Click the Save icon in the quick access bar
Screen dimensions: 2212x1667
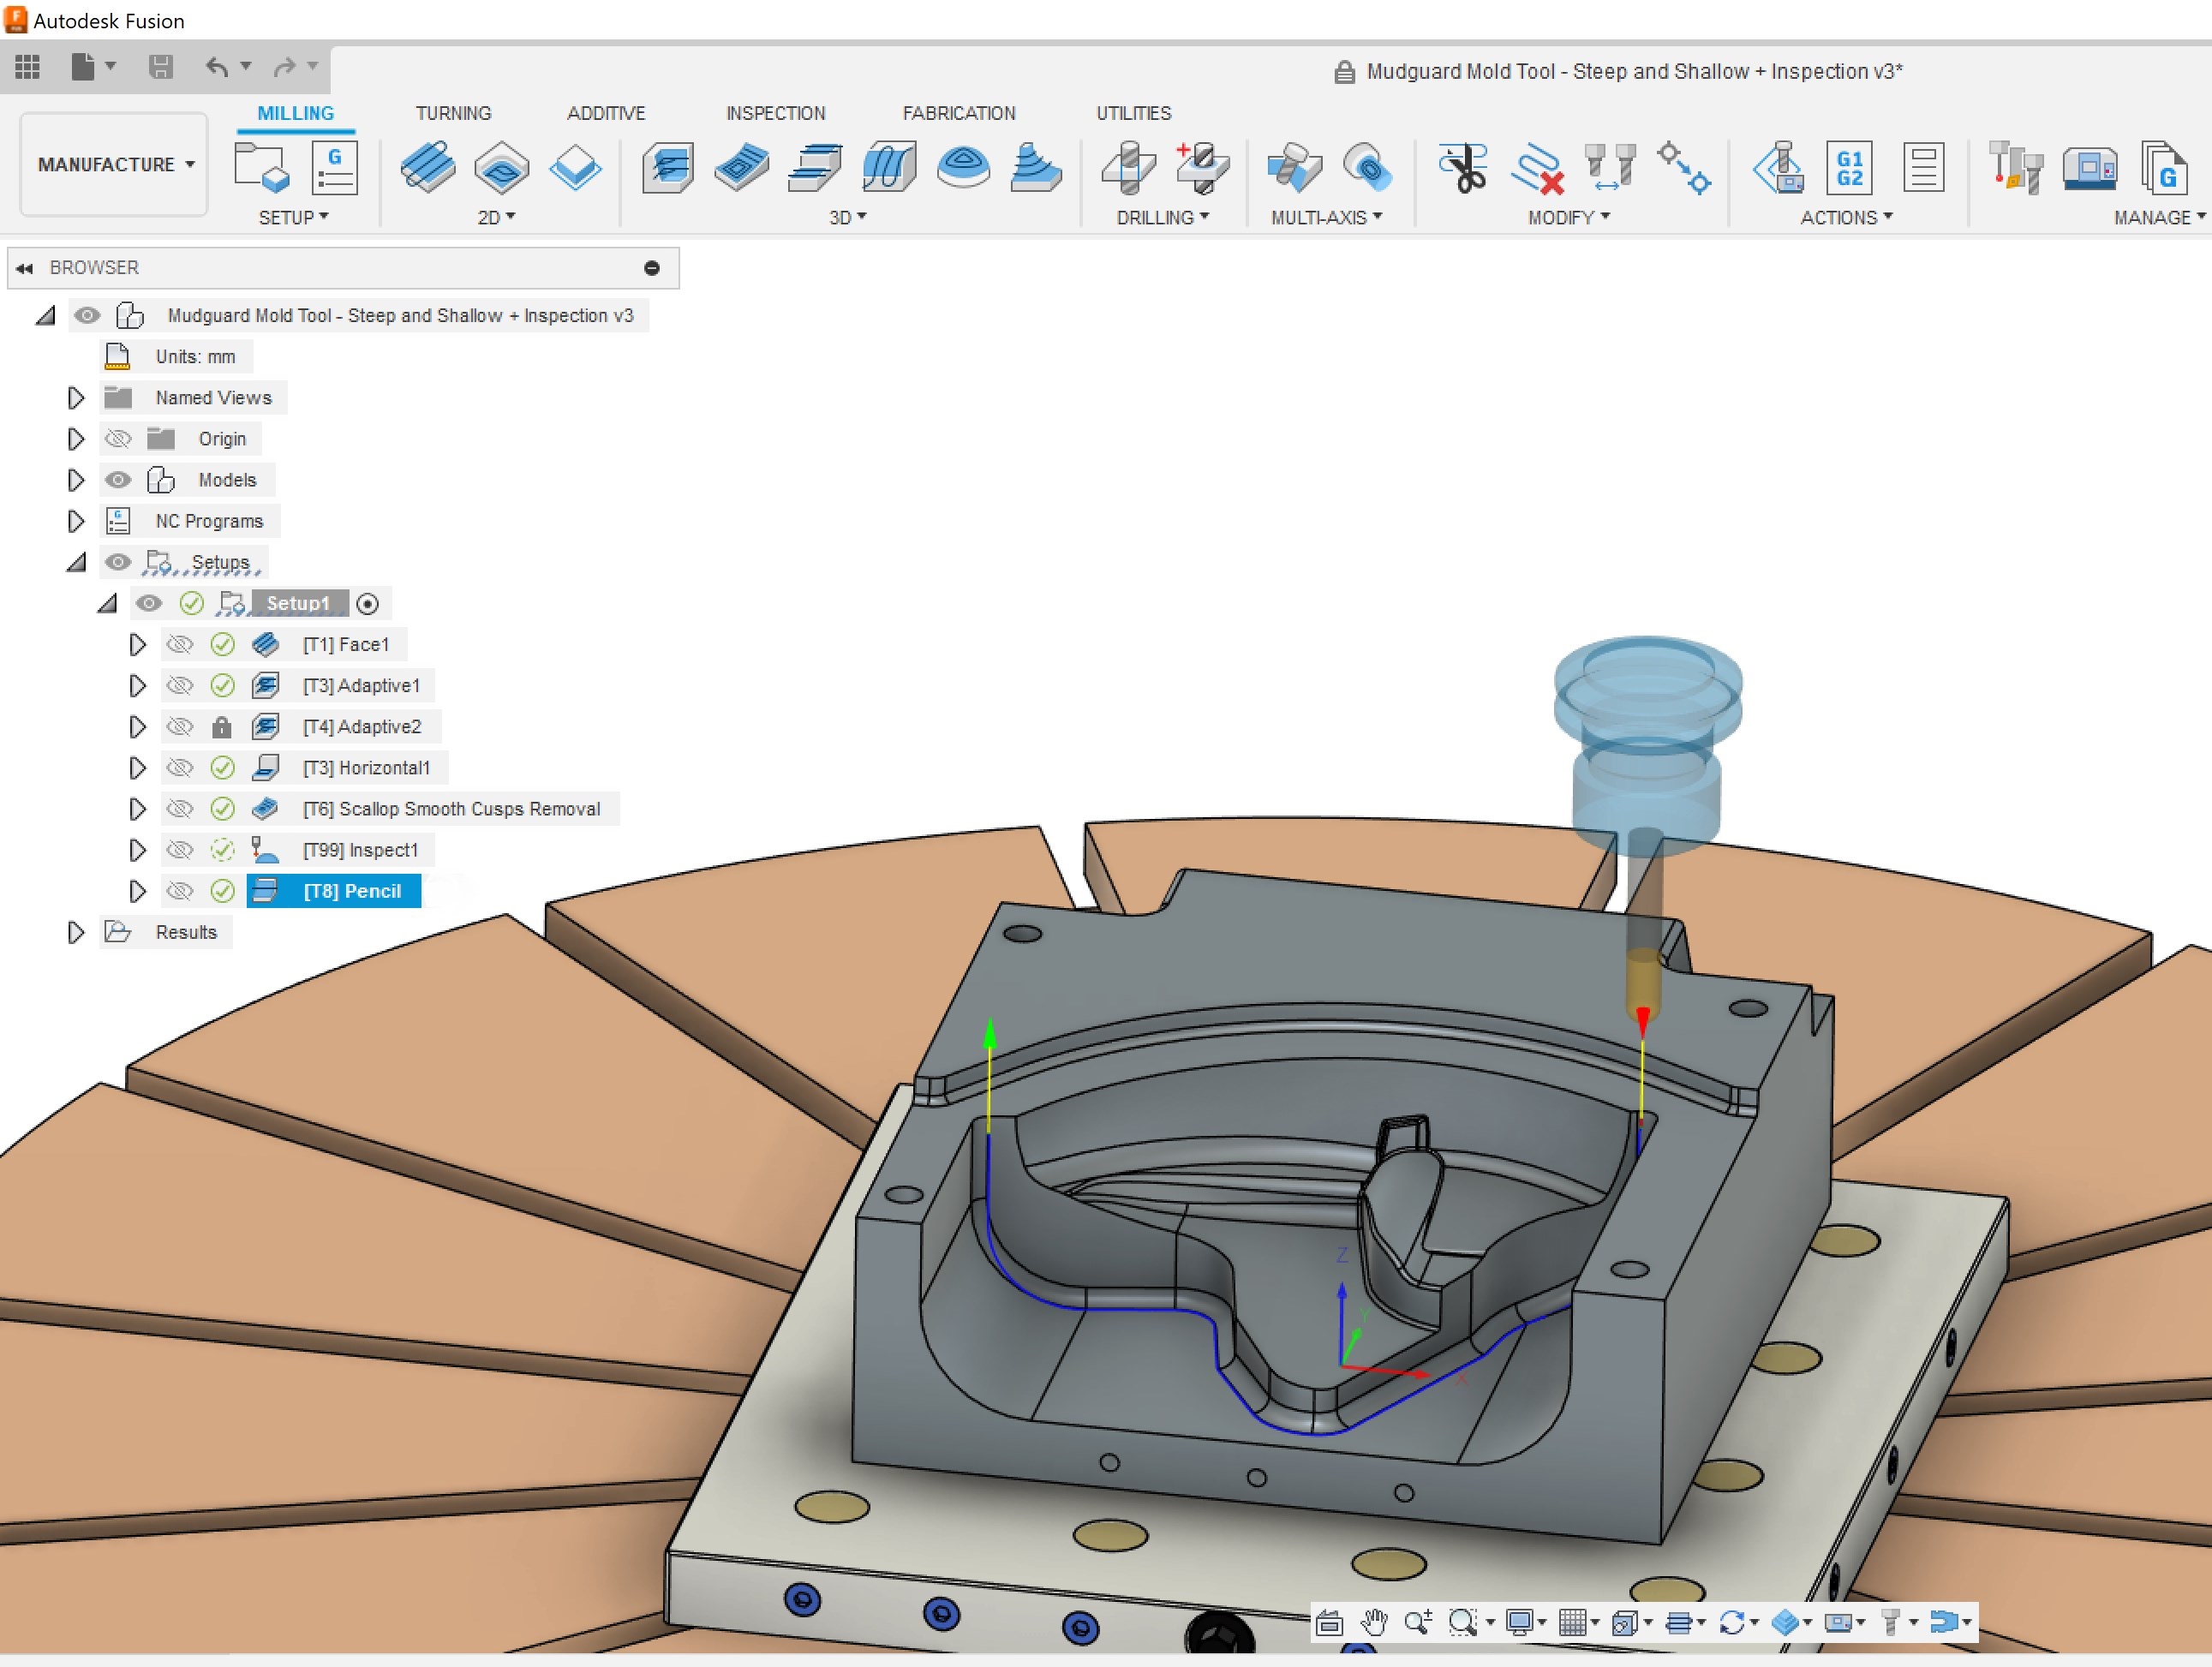(x=160, y=67)
